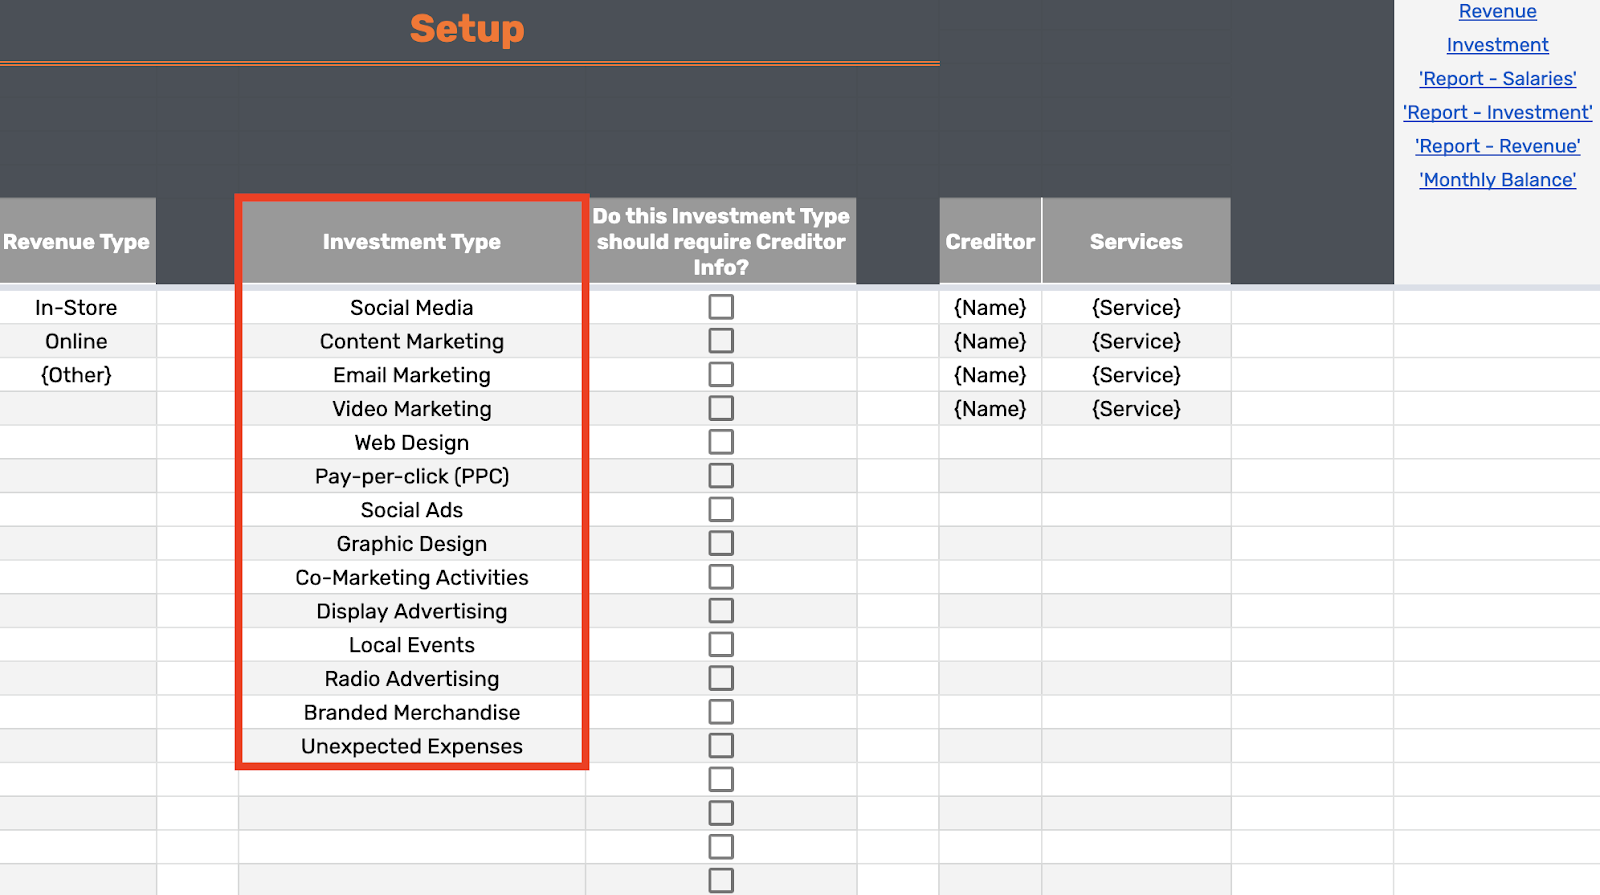Viewport: 1600px width, 895px height.
Task: Check the box for Web Design
Action: pyautogui.click(x=721, y=442)
